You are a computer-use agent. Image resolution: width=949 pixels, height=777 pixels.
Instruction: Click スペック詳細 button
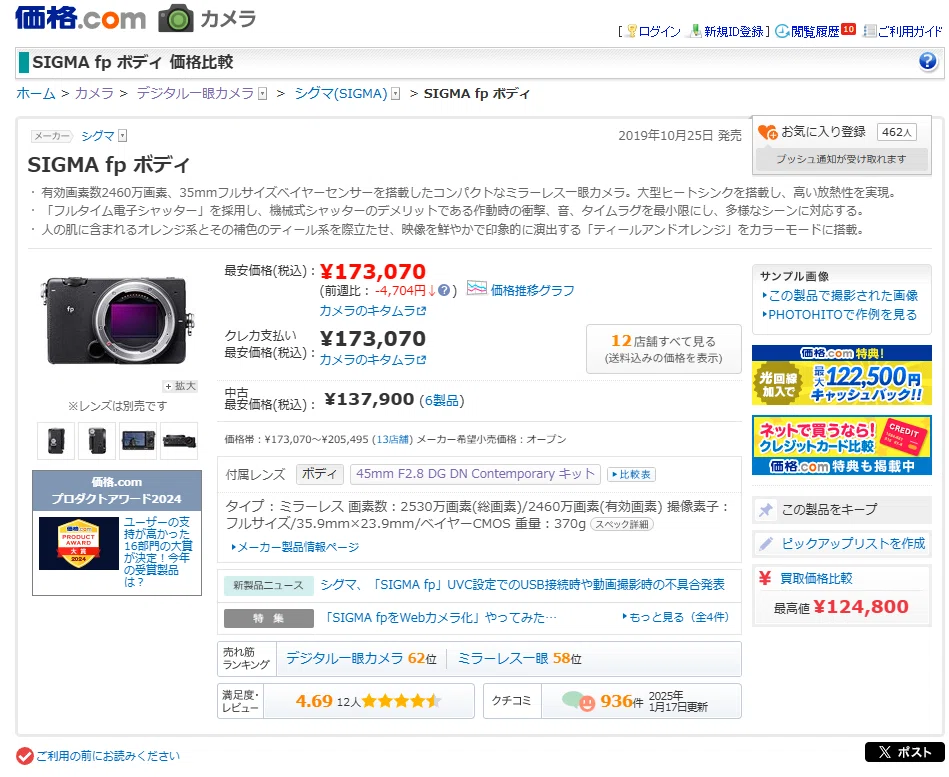click(622, 524)
